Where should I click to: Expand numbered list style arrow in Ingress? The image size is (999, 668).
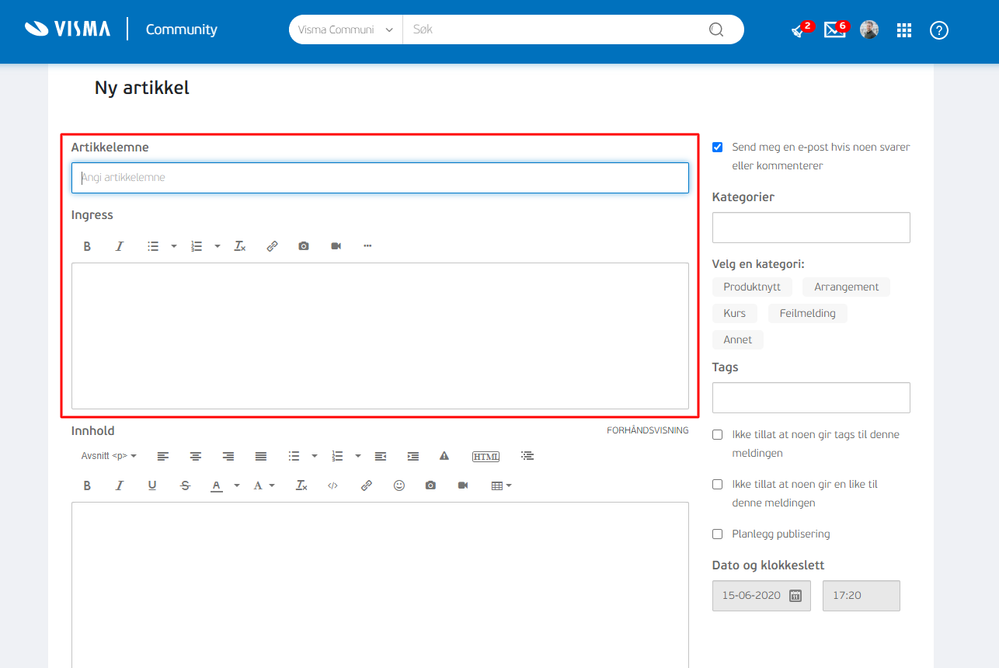(217, 246)
